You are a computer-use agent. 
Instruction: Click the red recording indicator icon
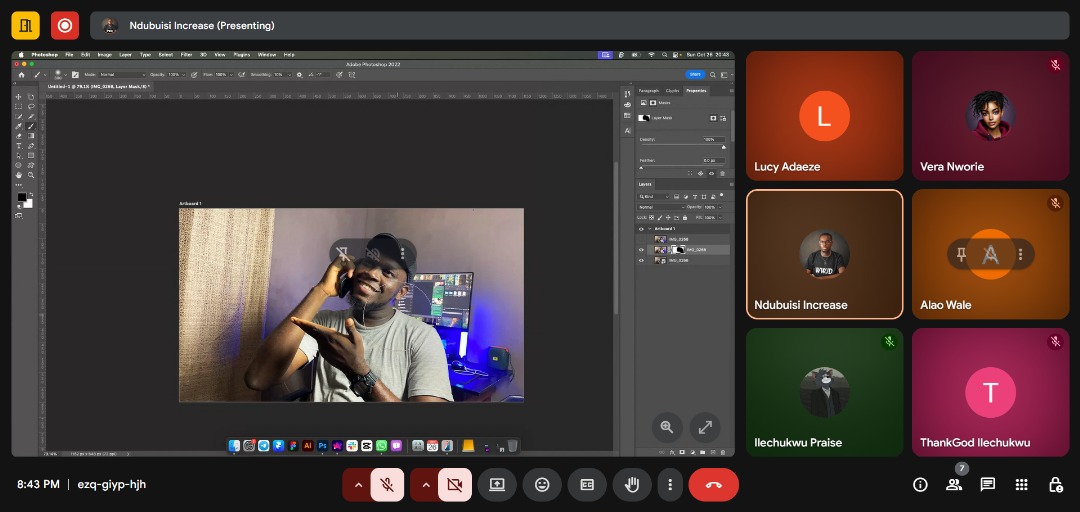(x=65, y=25)
